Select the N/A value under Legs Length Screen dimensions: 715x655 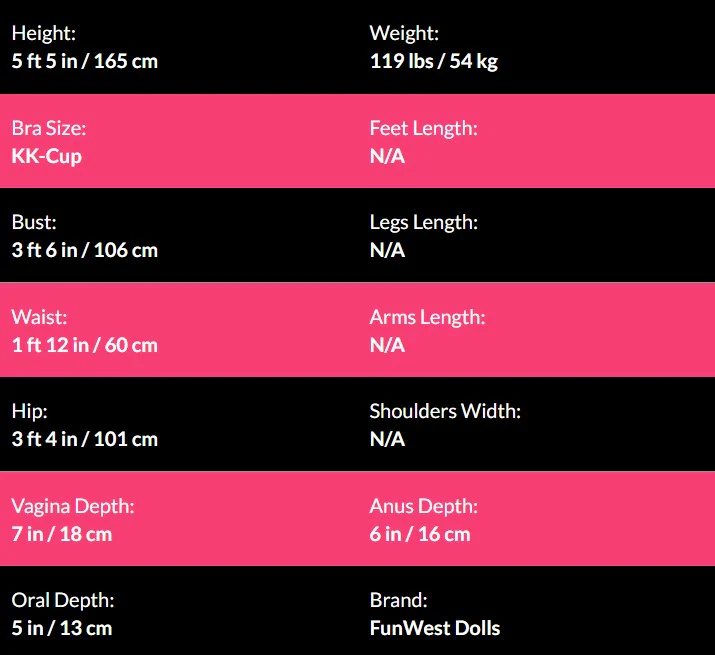(x=387, y=250)
